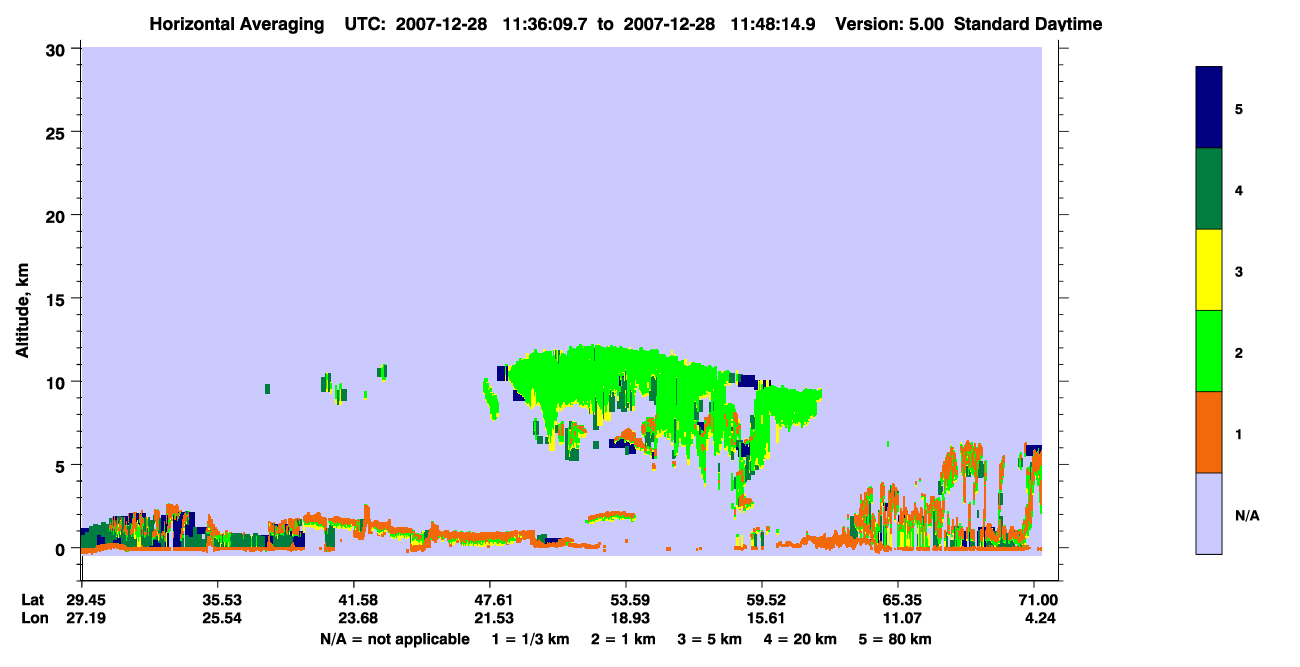This screenshot has width=1300, height=667.
Task: Click the bright green level 2 color swatch
Action: [1209, 351]
